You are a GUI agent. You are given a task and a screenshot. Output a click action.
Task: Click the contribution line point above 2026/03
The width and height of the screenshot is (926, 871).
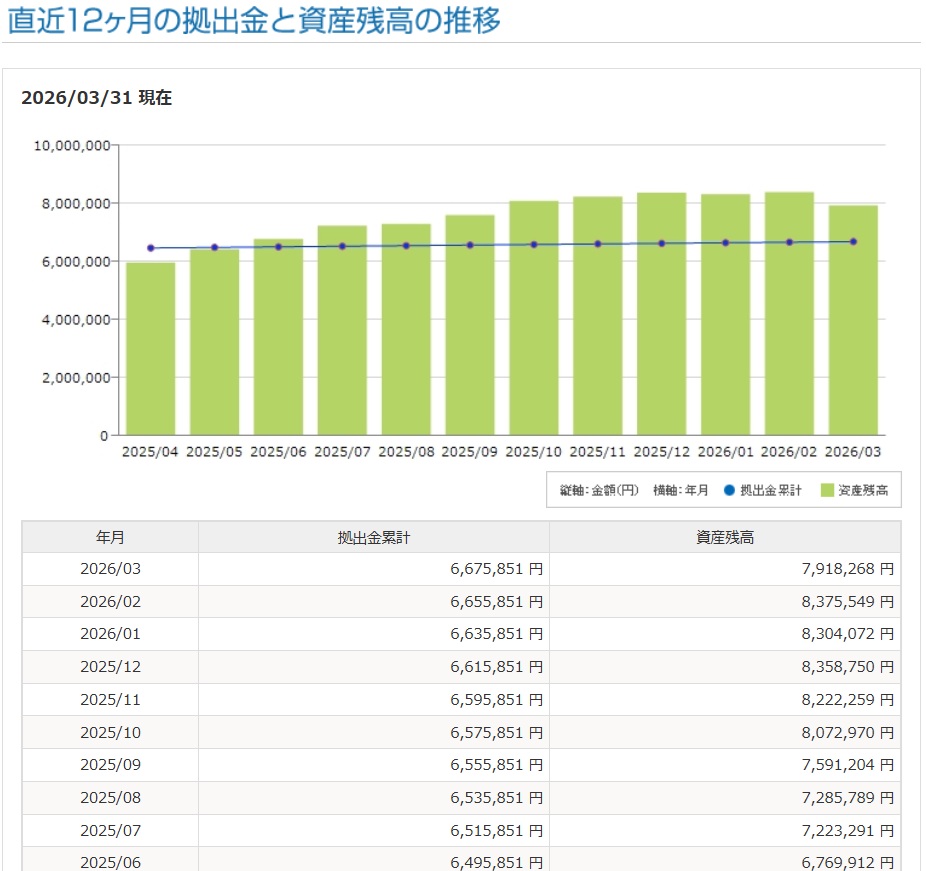853,241
